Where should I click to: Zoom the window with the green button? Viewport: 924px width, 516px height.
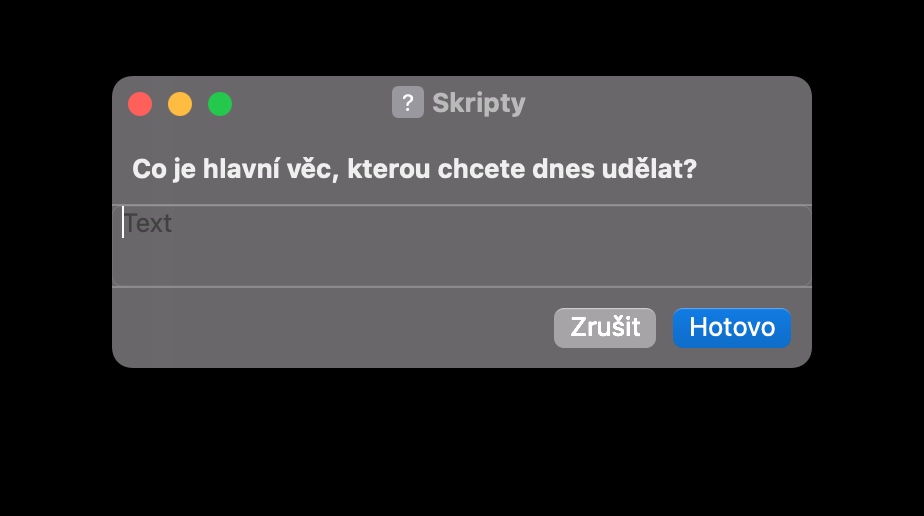click(220, 104)
